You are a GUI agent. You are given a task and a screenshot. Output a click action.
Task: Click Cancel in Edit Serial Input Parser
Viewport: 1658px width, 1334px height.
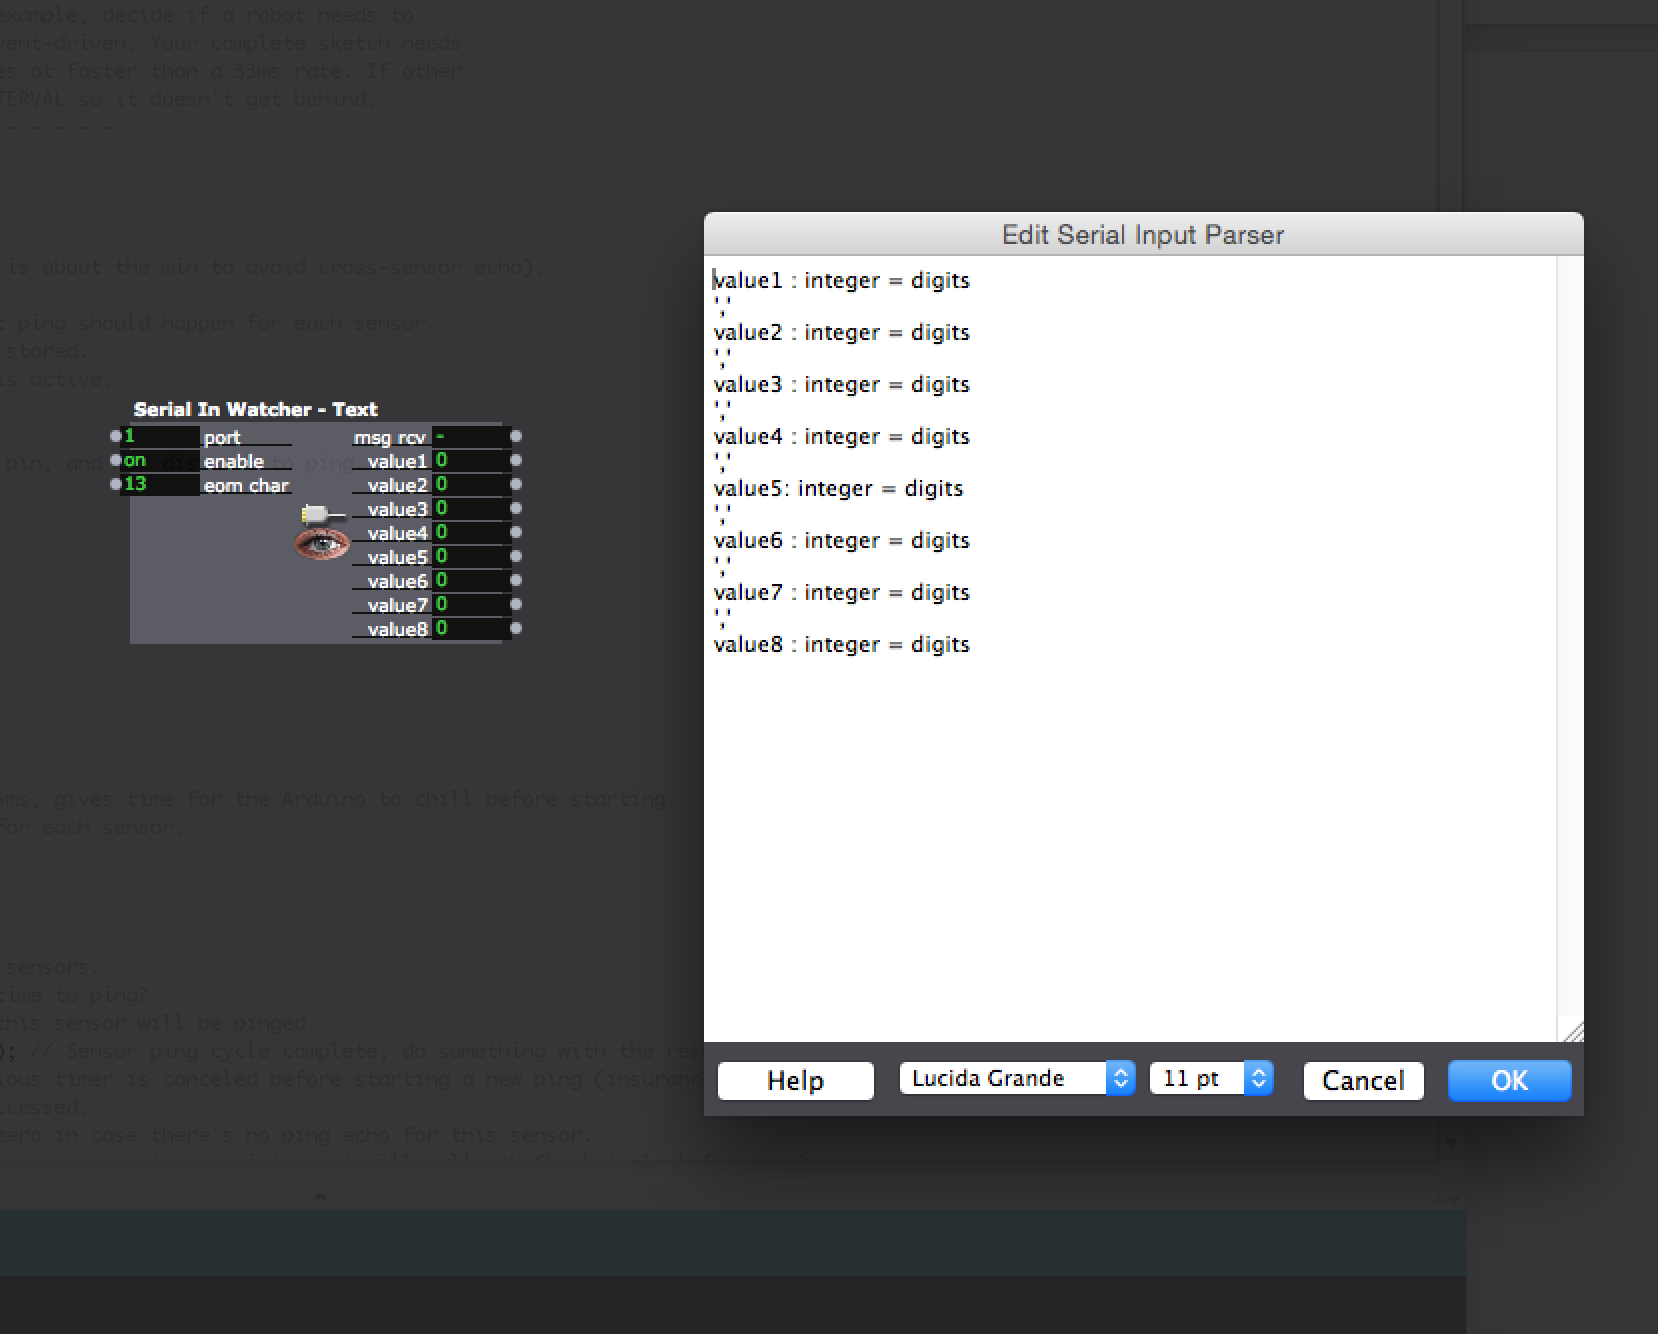[x=1363, y=1081]
